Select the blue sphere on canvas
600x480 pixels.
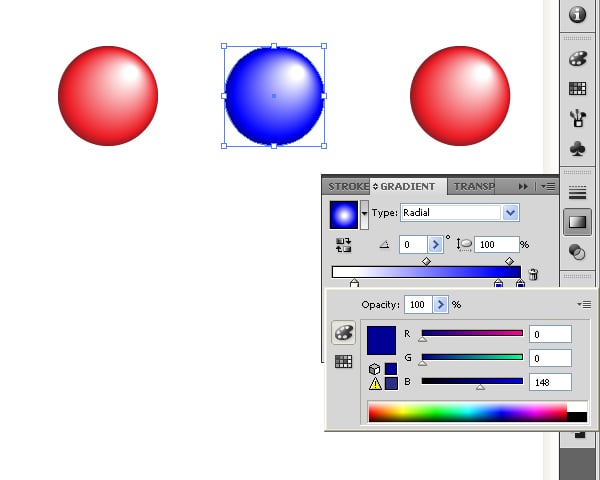274,96
